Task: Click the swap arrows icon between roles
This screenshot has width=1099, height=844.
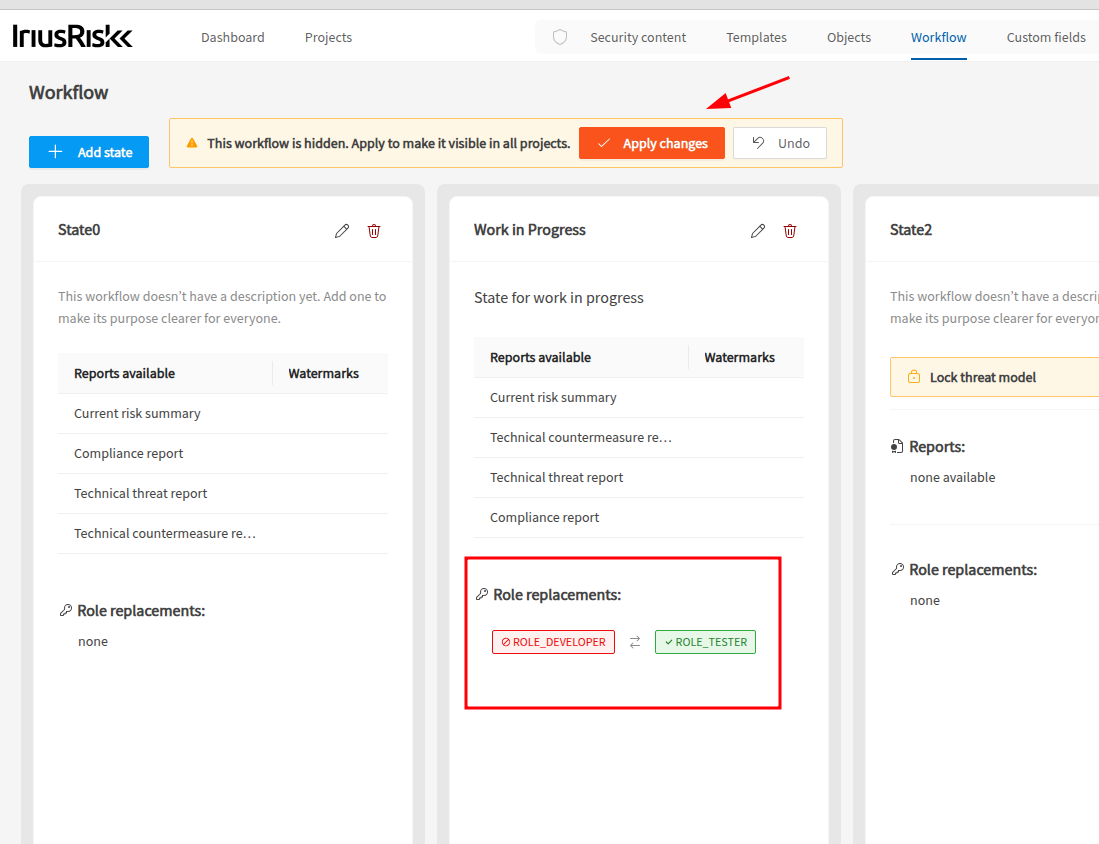Action: click(x=635, y=642)
